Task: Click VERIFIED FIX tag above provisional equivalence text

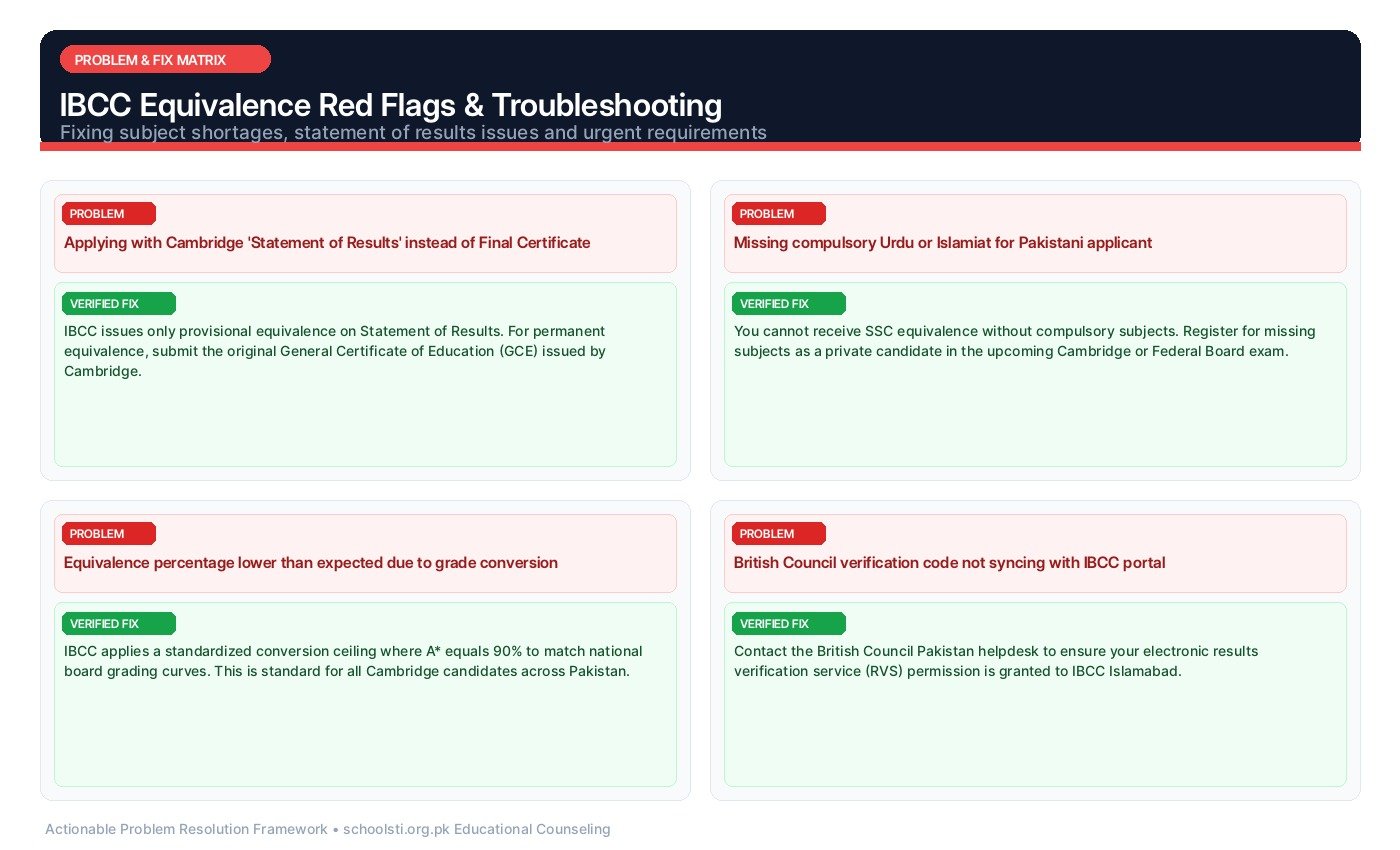Action: 118,303
